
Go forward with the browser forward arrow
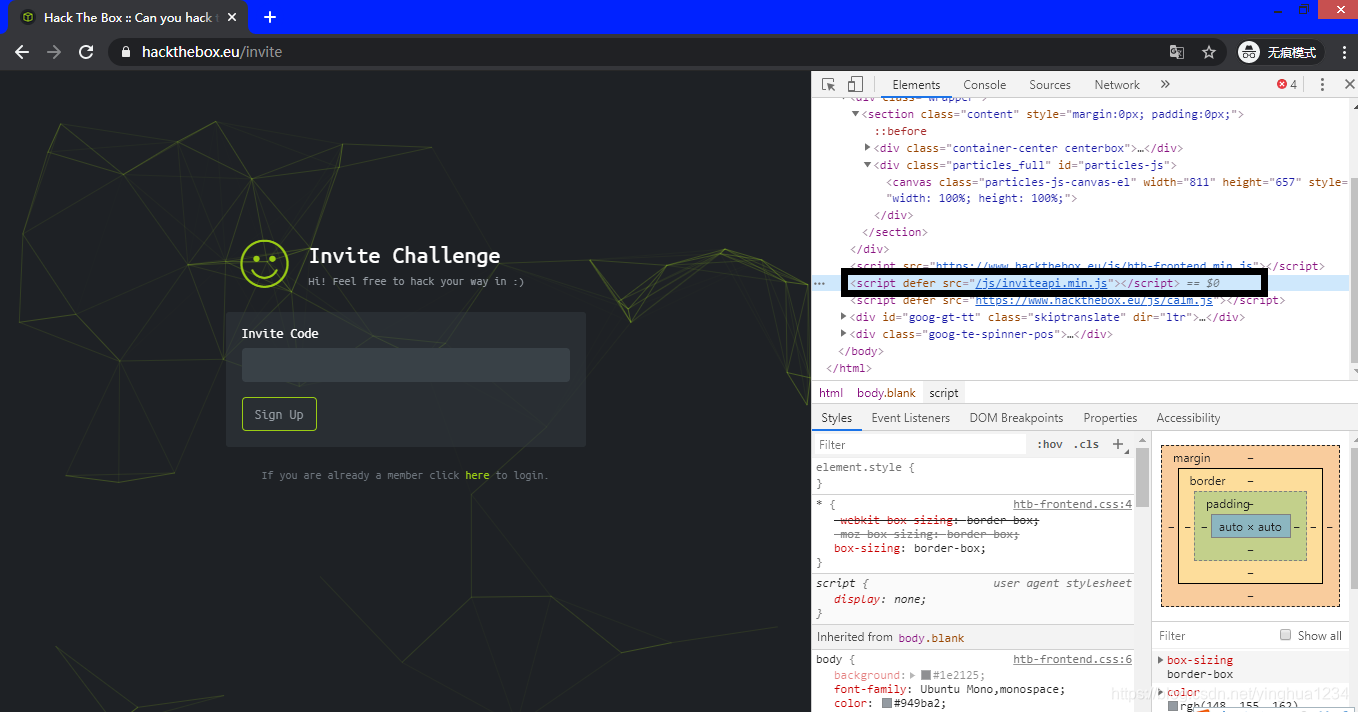(54, 52)
